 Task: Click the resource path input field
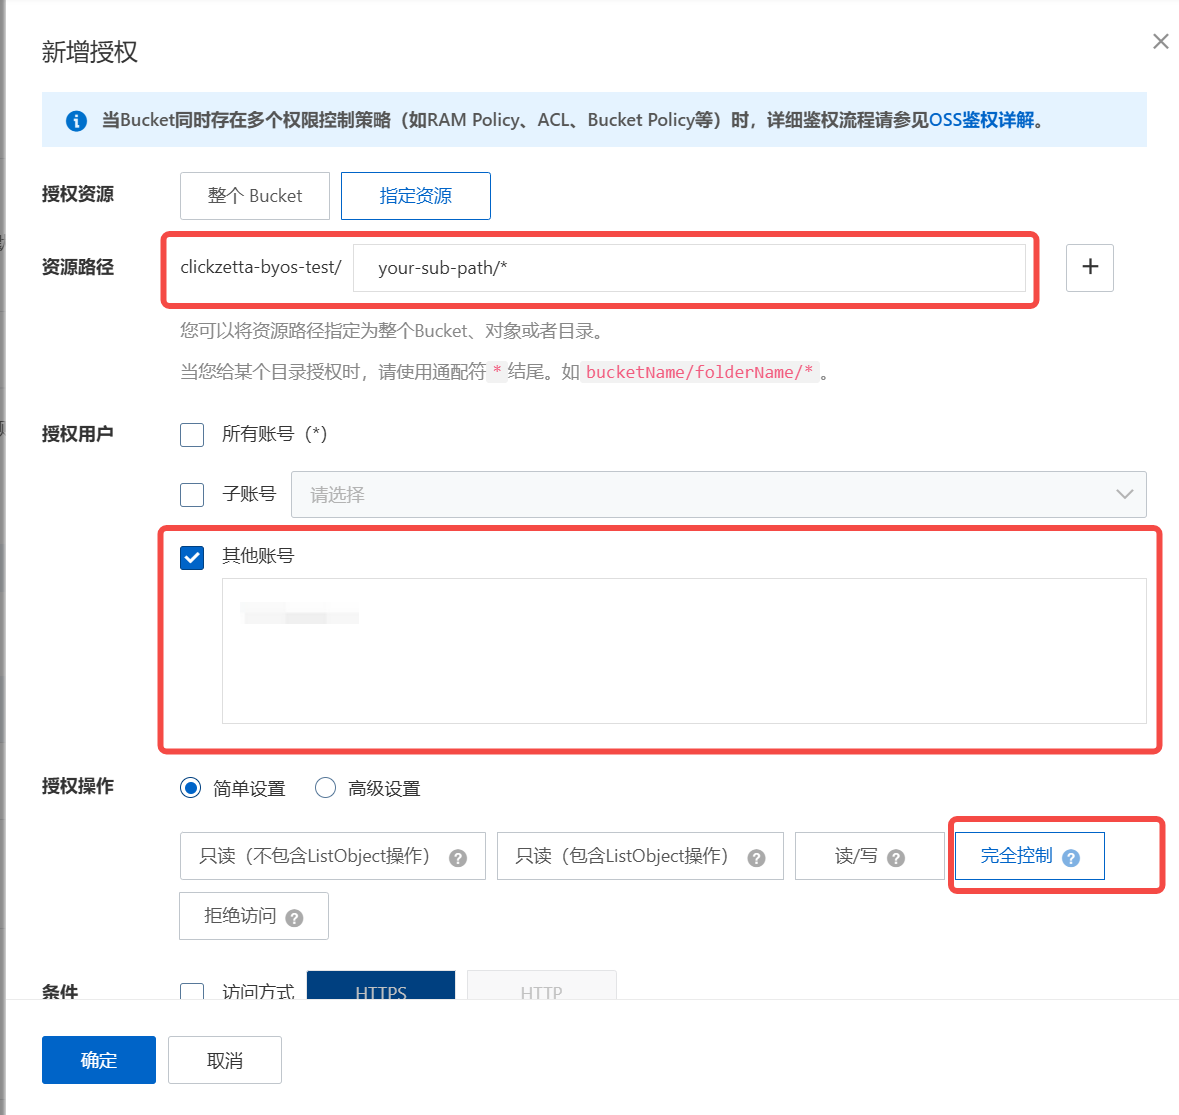pos(688,268)
